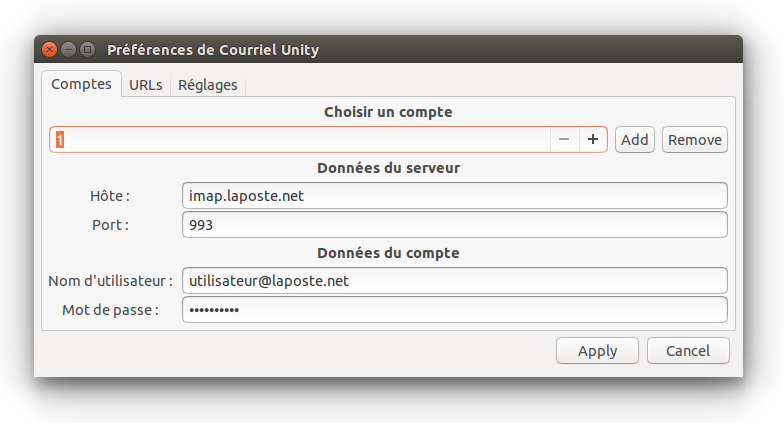This screenshot has width=784, height=423.
Task: Cancel the preferences dialog
Action: coord(688,351)
